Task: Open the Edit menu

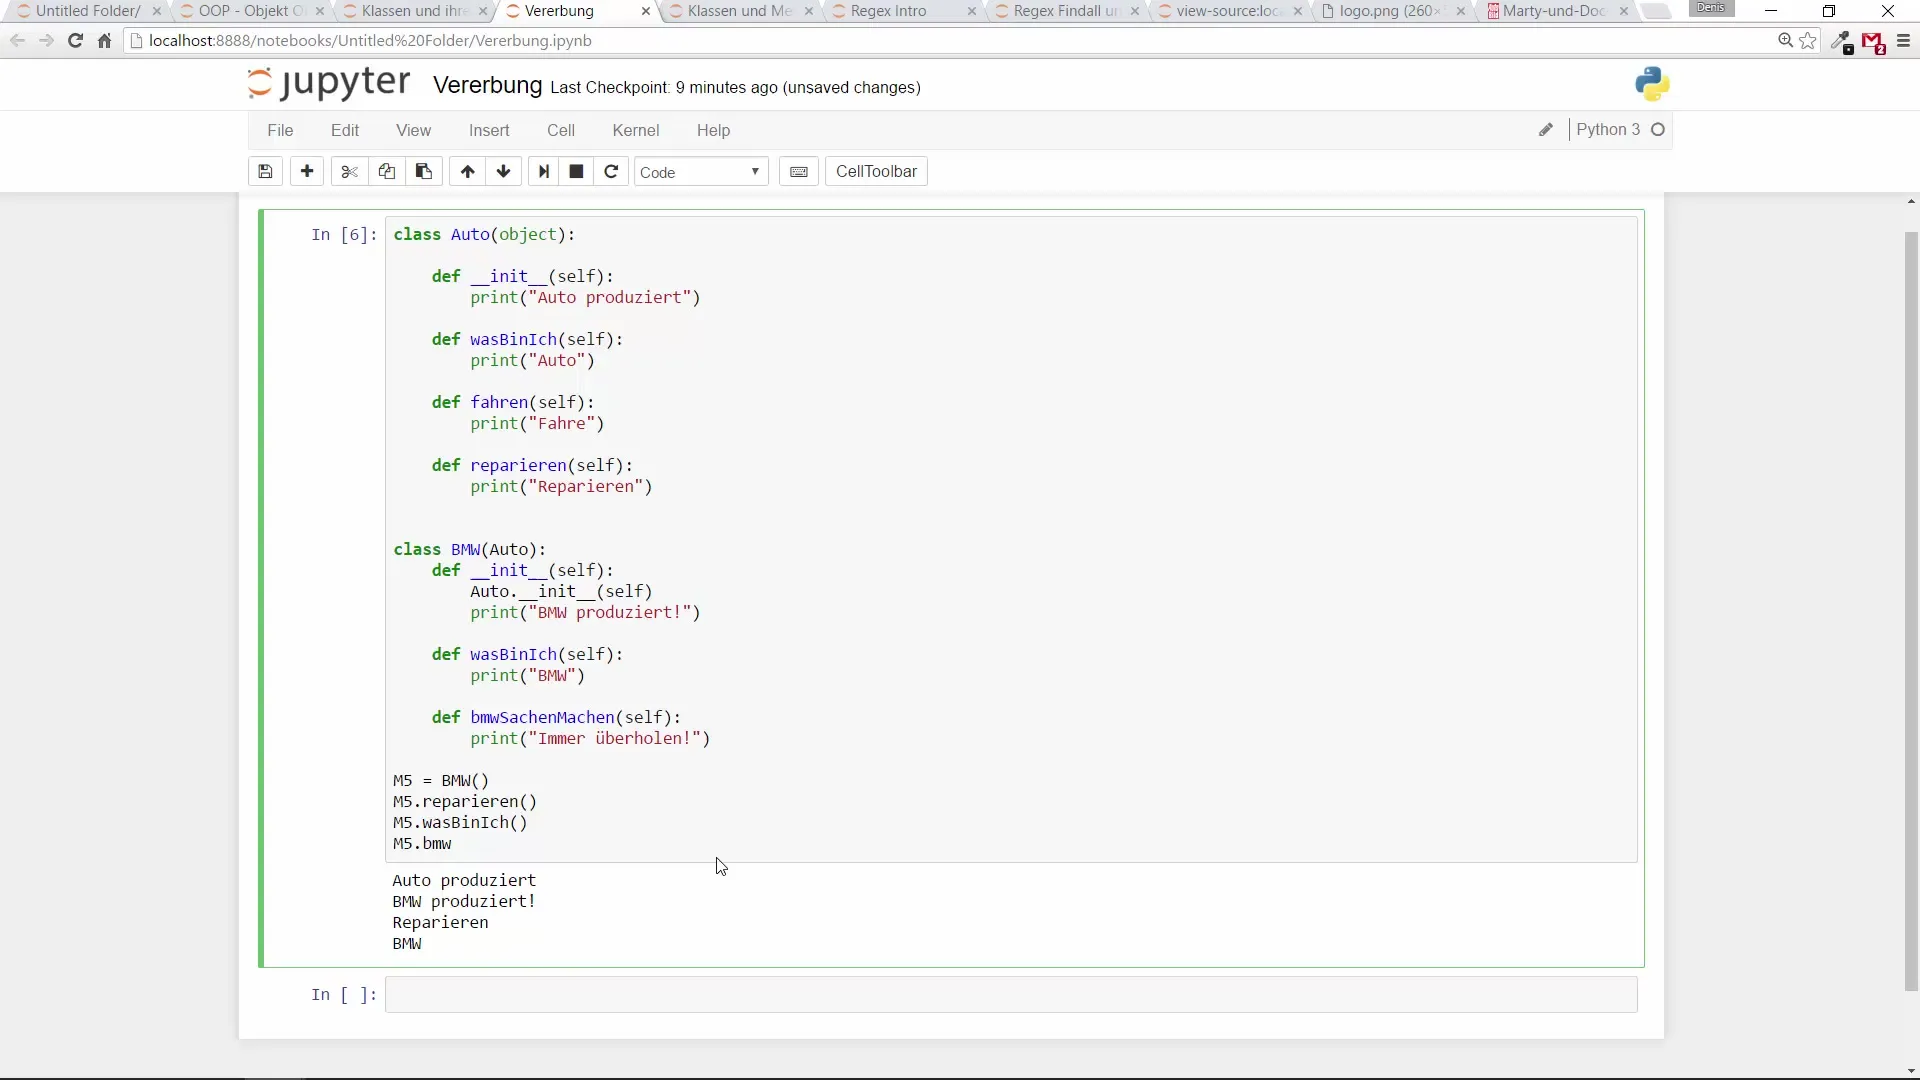Action: pyautogui.click(x=345, y=131)
